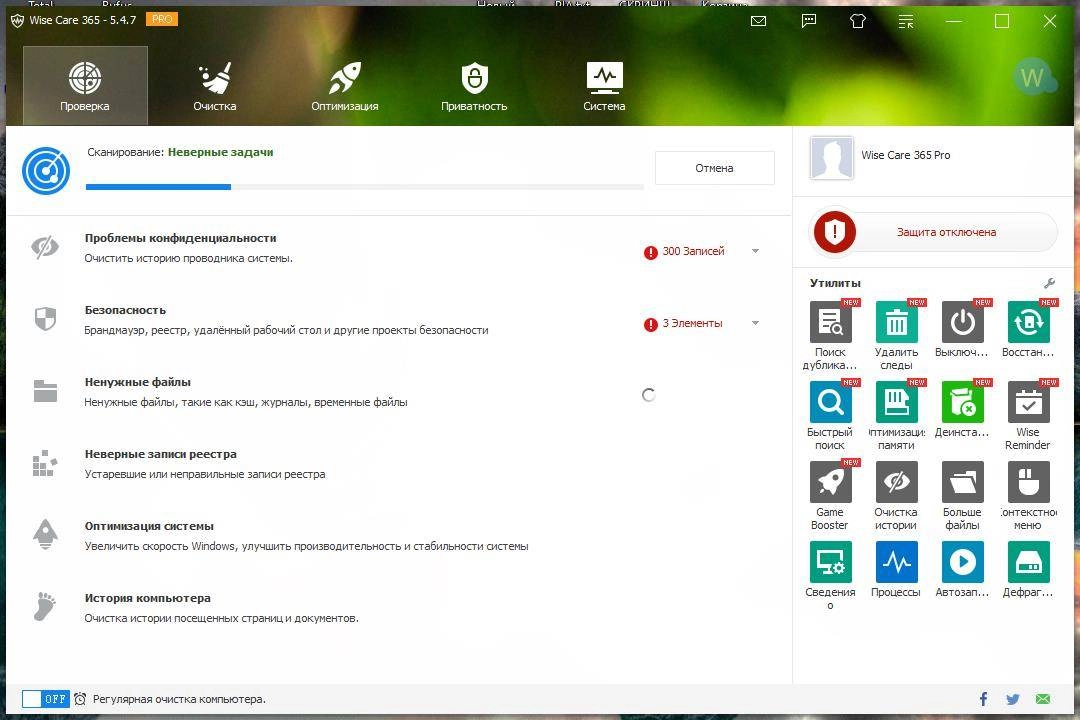
Task: Switch to the Оптимизация tab
Action: (344, 85)
